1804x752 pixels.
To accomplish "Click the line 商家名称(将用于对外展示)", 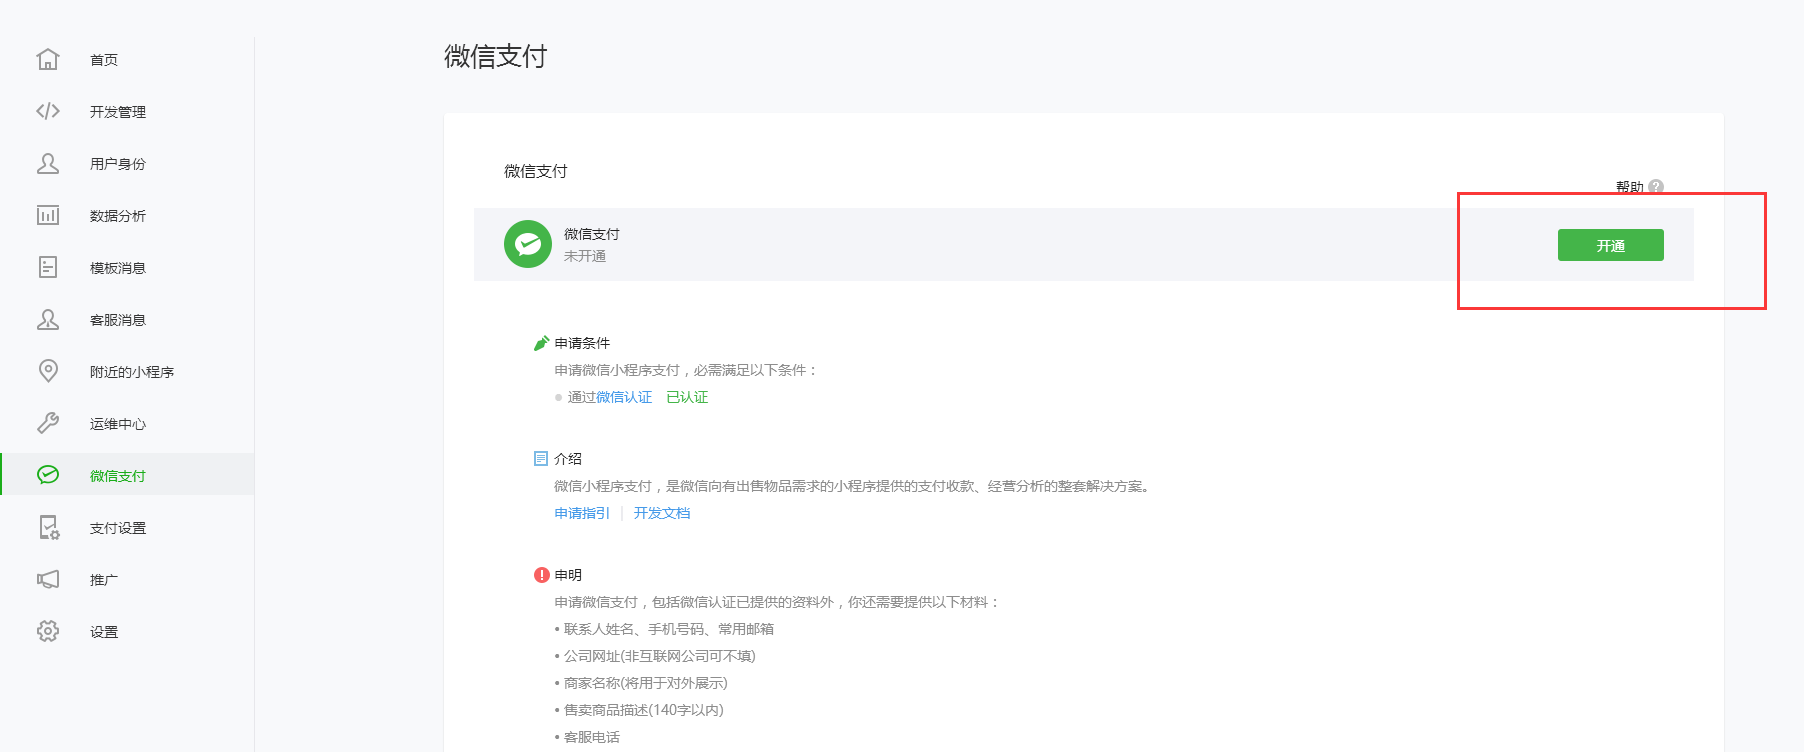I will pos(646,683).
